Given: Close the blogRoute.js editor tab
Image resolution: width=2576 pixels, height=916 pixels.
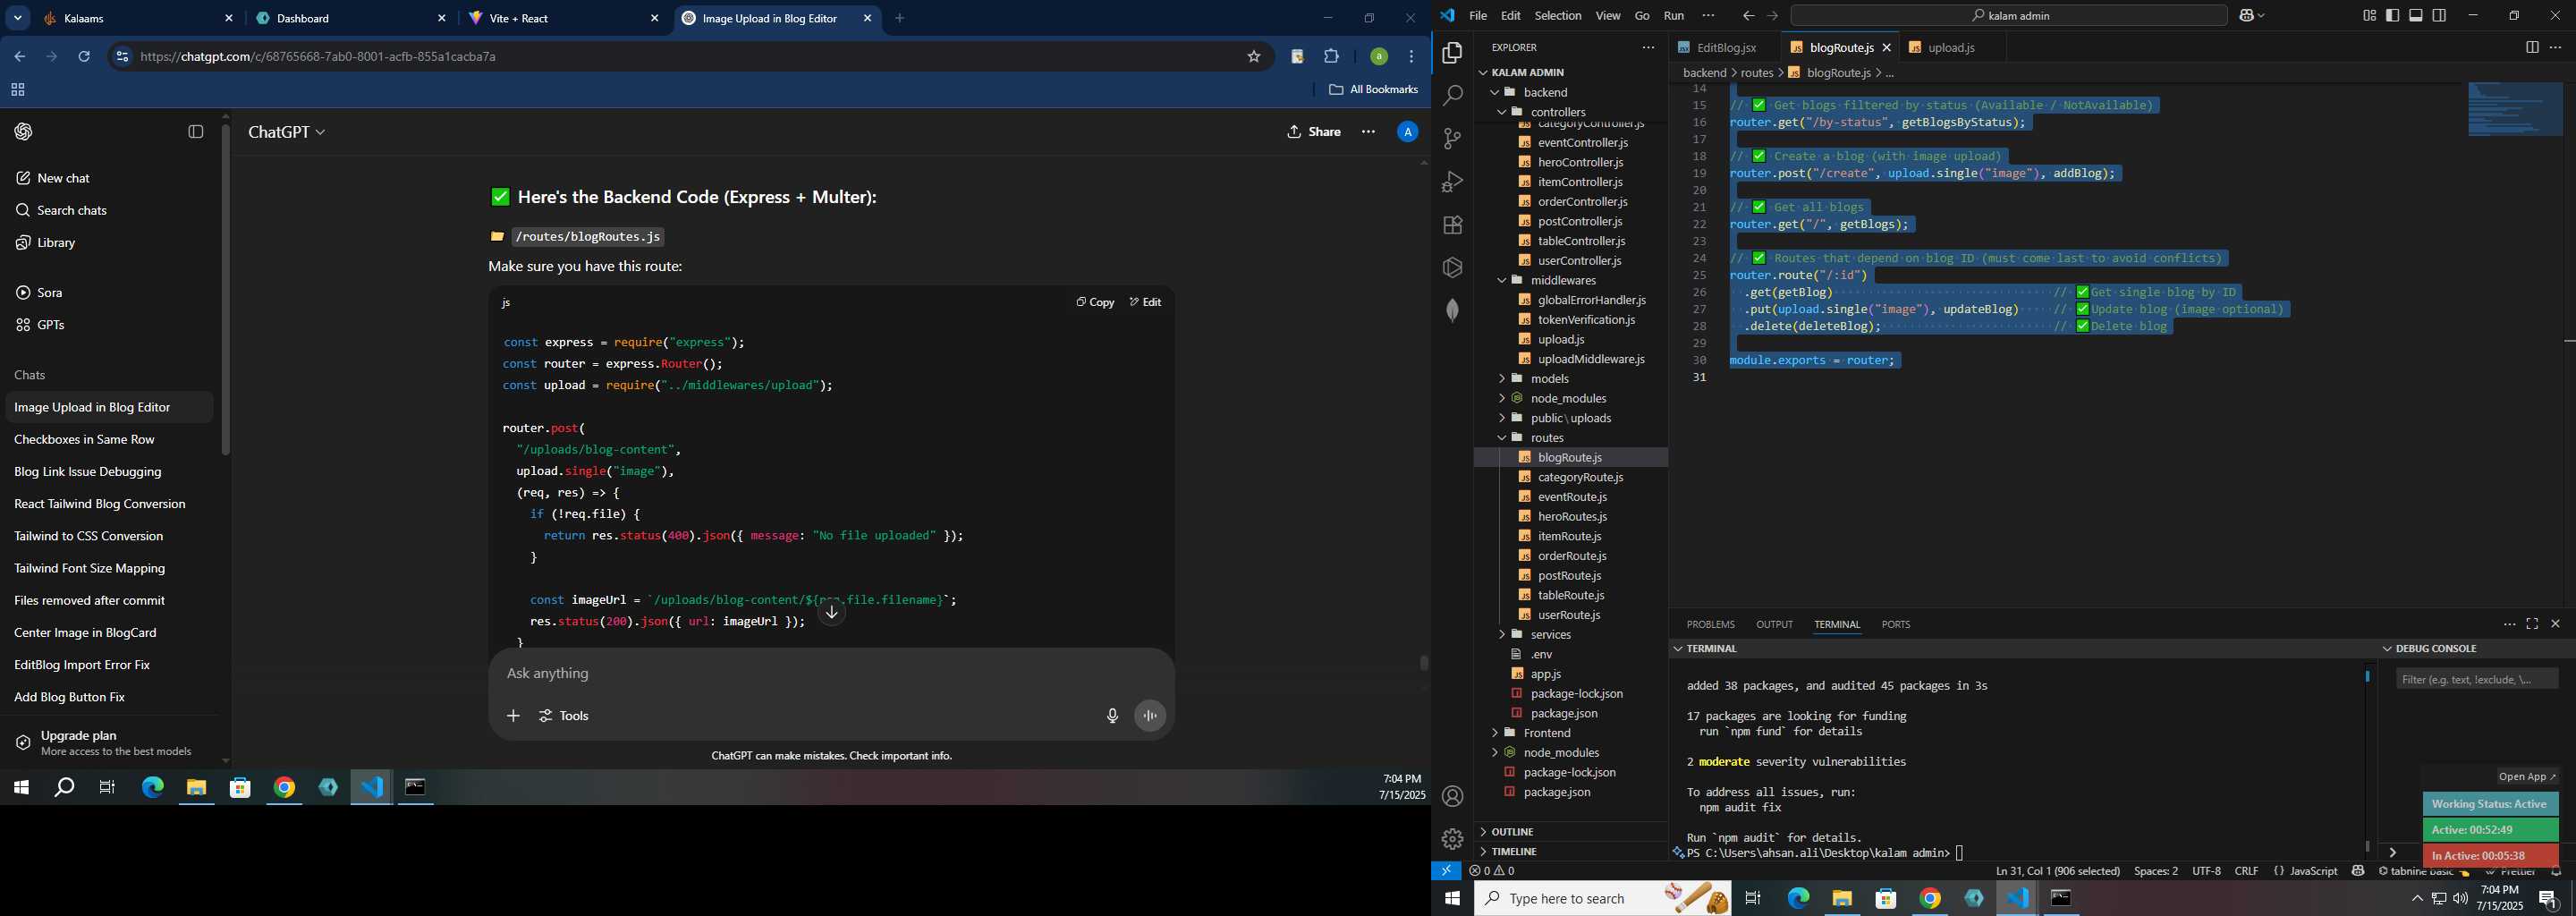Looking at the screenshot, I should coord(1887,47).
